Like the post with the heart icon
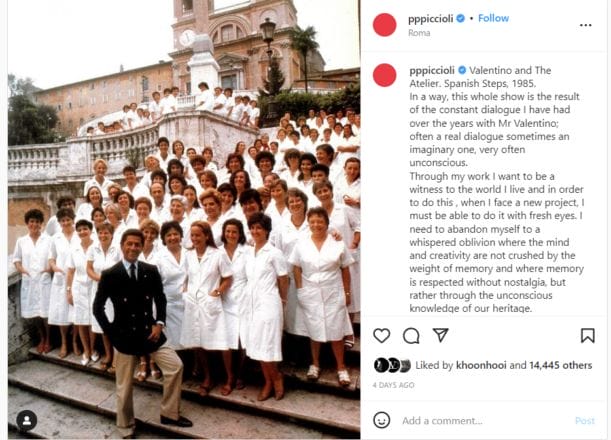Image resolution: width=611 pixels, height=440 pixels. [381, 336]
